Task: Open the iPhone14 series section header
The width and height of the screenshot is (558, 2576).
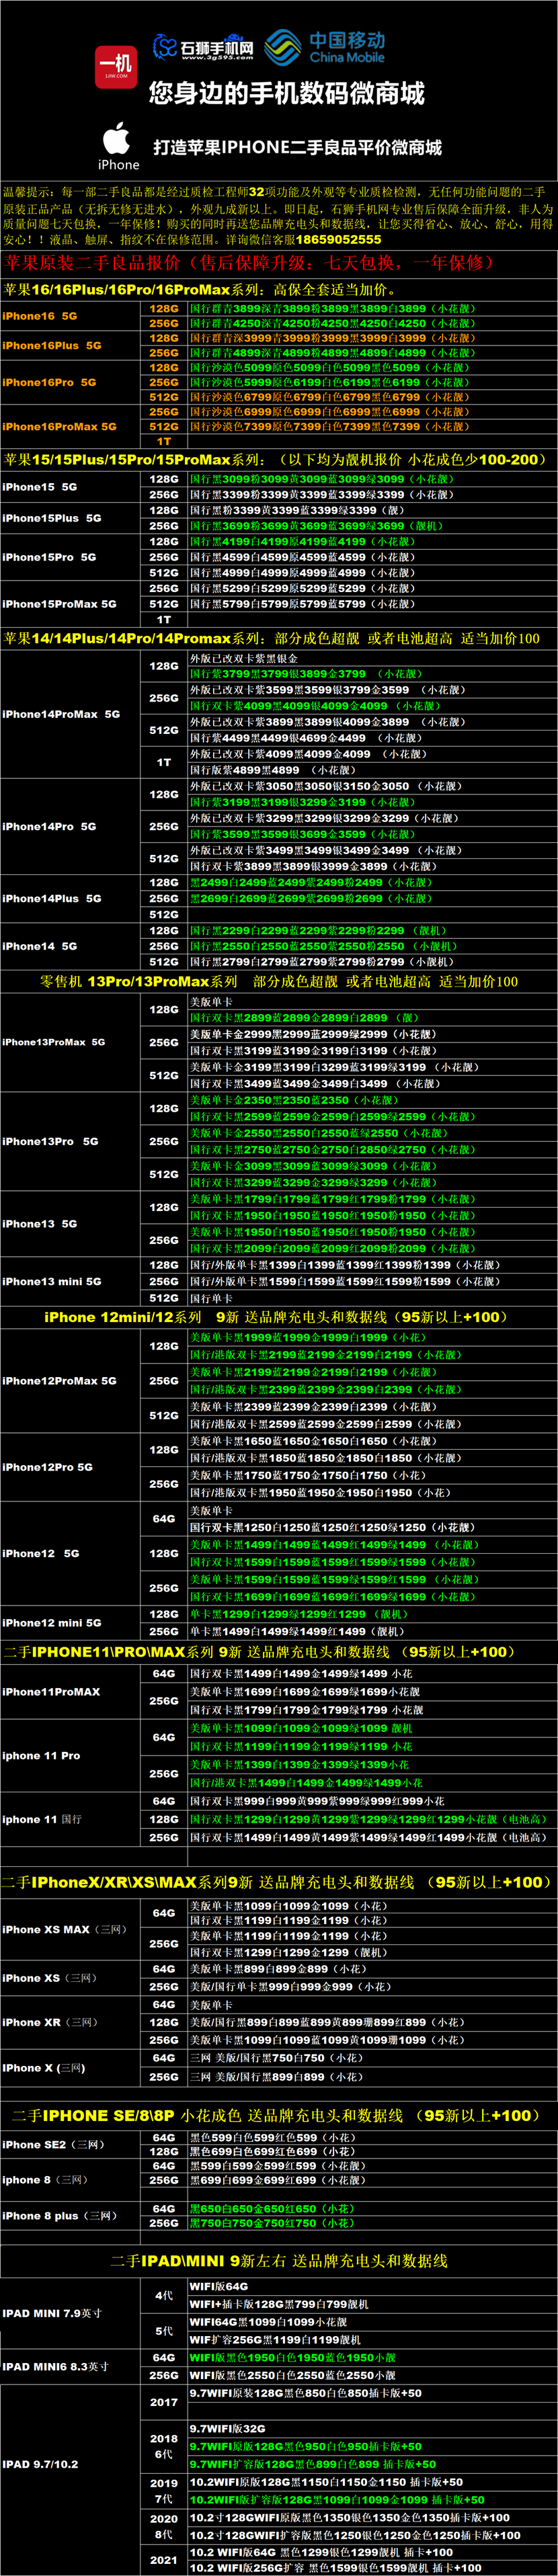Action: 270,638
